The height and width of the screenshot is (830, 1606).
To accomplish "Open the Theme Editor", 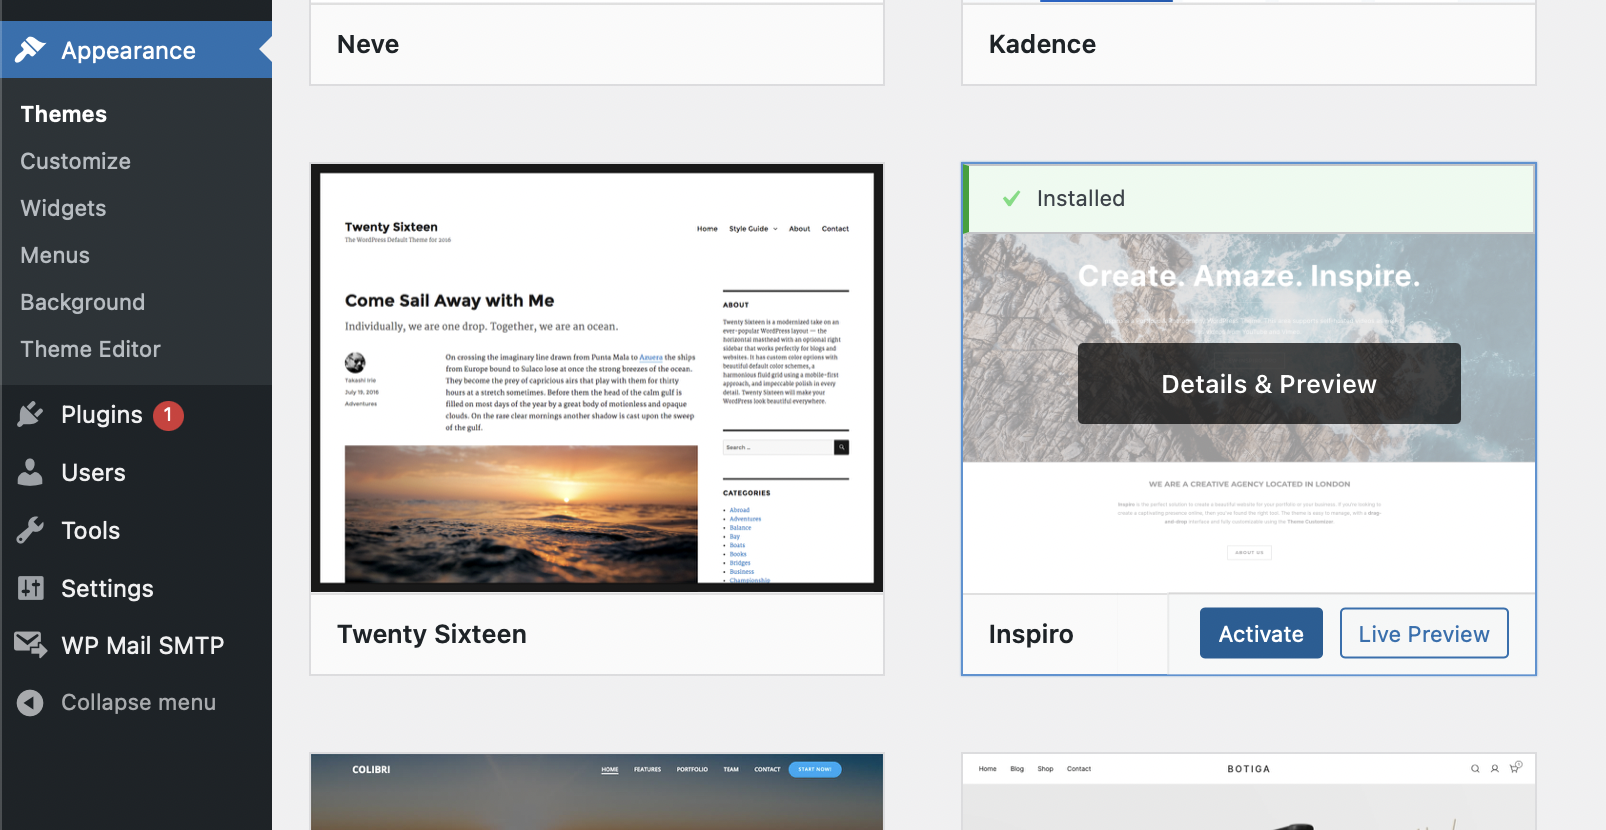I will coord(91,349).
